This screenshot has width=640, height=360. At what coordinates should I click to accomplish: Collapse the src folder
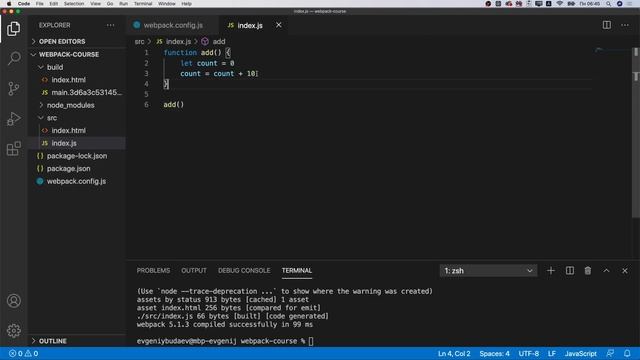[77, 118]
